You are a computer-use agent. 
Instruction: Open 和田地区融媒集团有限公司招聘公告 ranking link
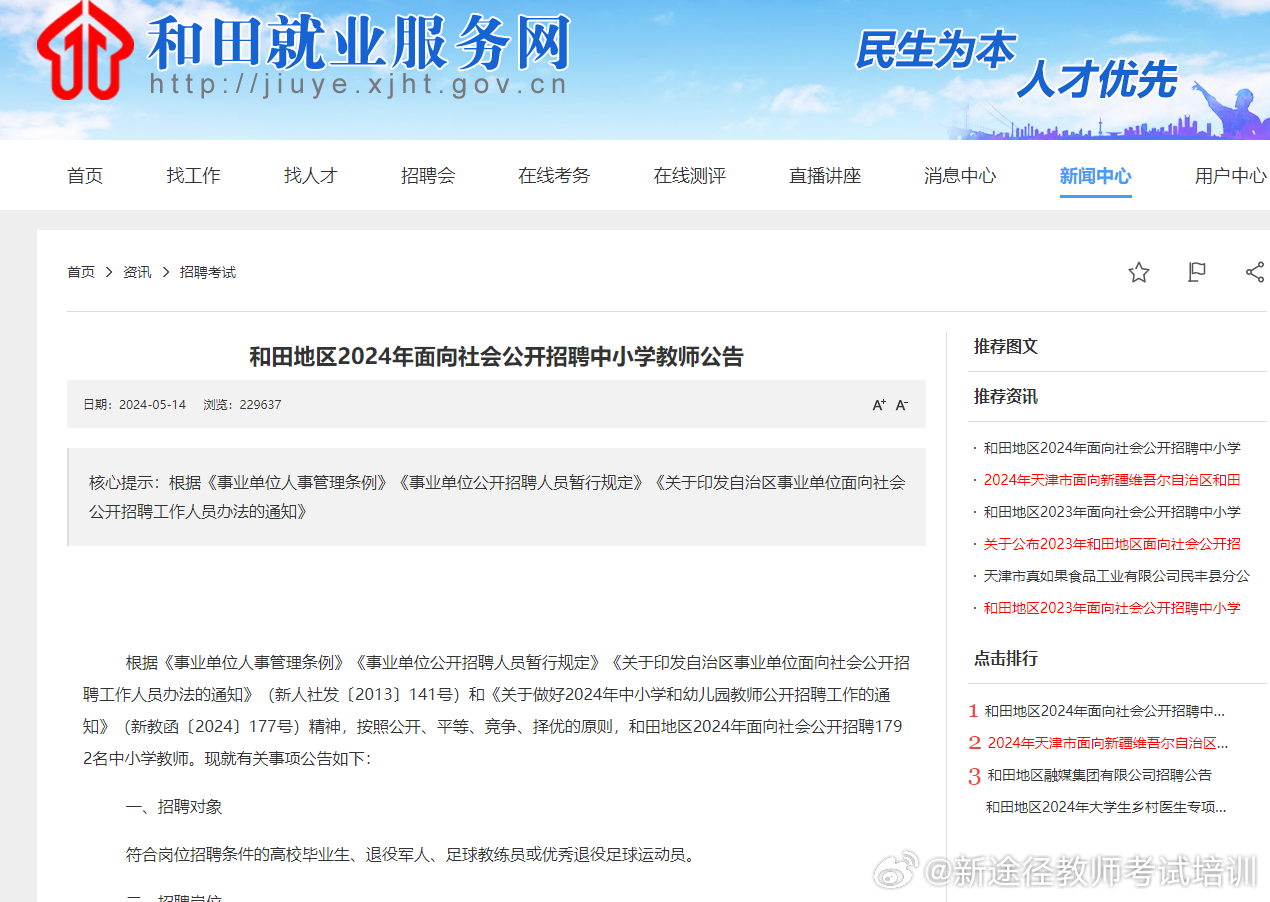(x=1099, y=775)
